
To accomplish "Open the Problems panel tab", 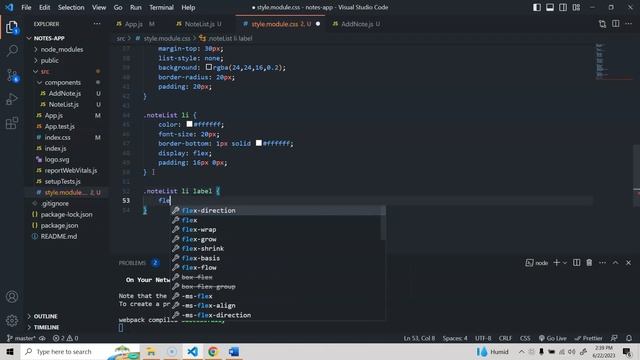I will tap(132, 263).
